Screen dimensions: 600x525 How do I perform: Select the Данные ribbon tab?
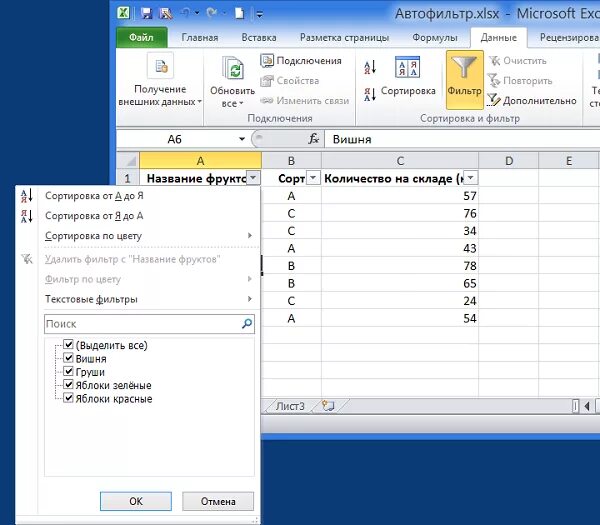pyautogui.click(x=499, y=38)
